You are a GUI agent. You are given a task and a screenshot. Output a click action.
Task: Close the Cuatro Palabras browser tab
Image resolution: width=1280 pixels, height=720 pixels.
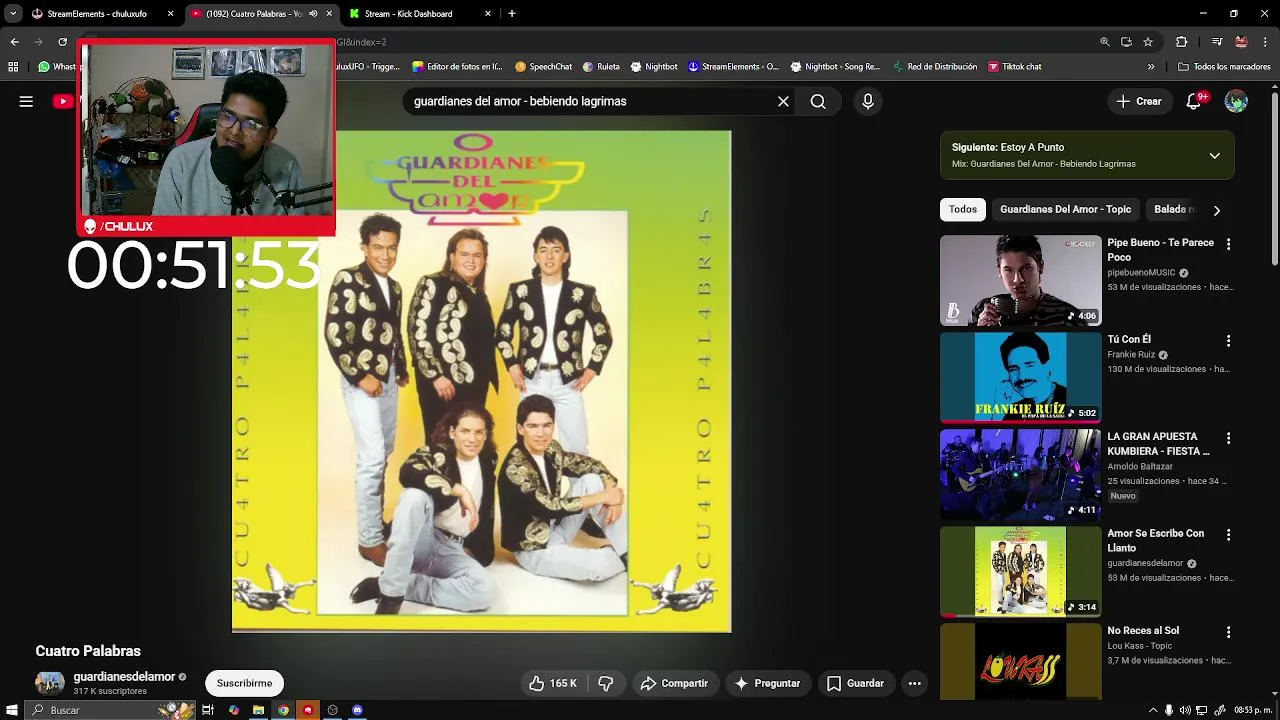(329, 14)
